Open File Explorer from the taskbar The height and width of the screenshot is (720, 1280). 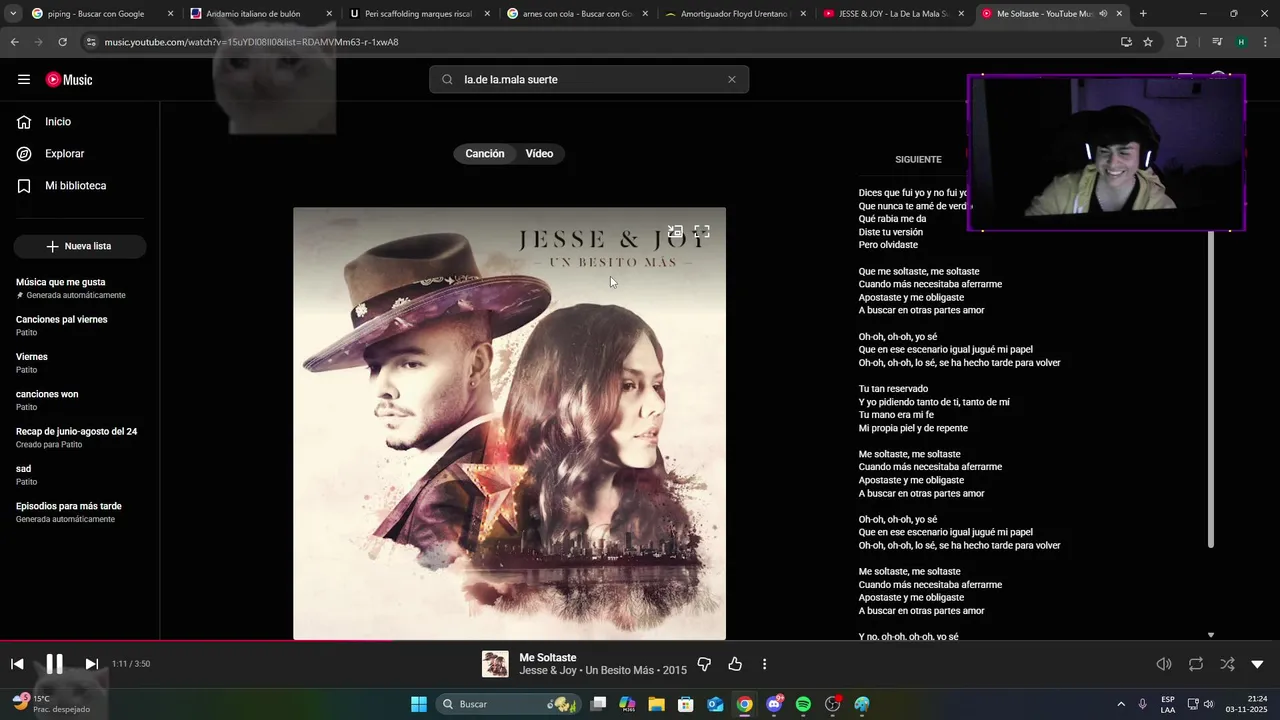[x=657, y=704]
